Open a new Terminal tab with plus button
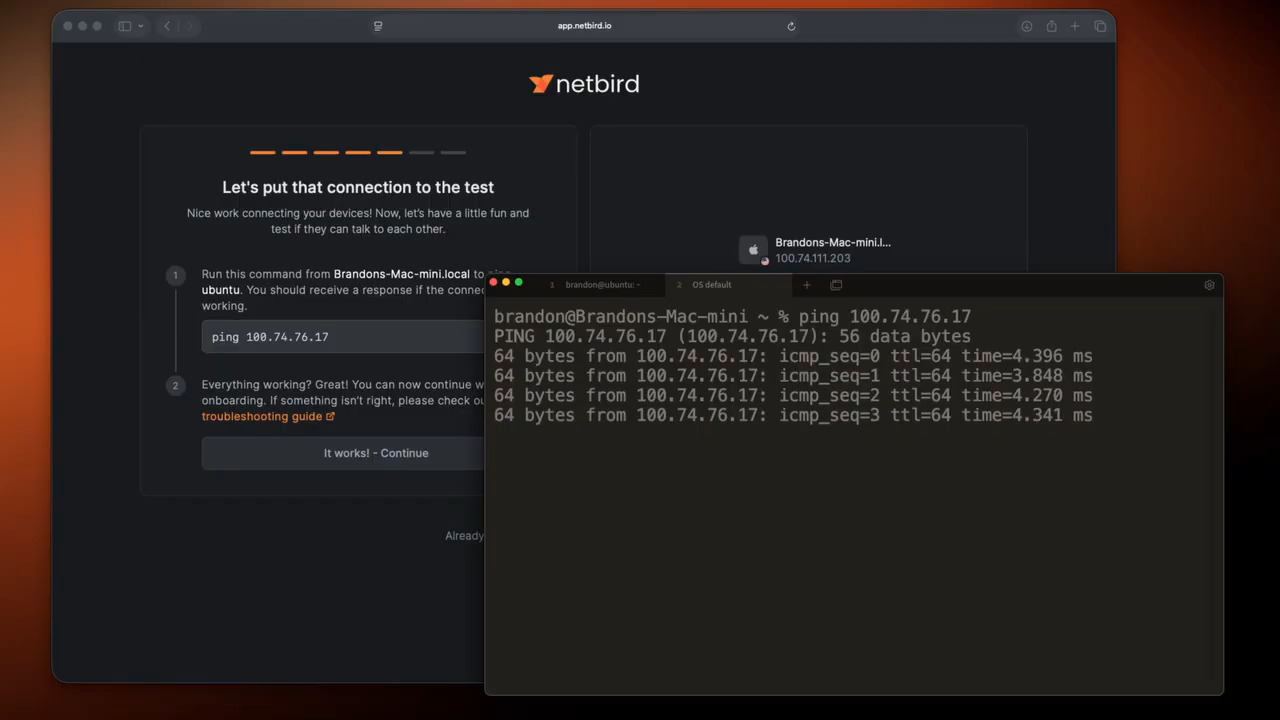This screenshot has width=1280, height=720. coord(806,285)
